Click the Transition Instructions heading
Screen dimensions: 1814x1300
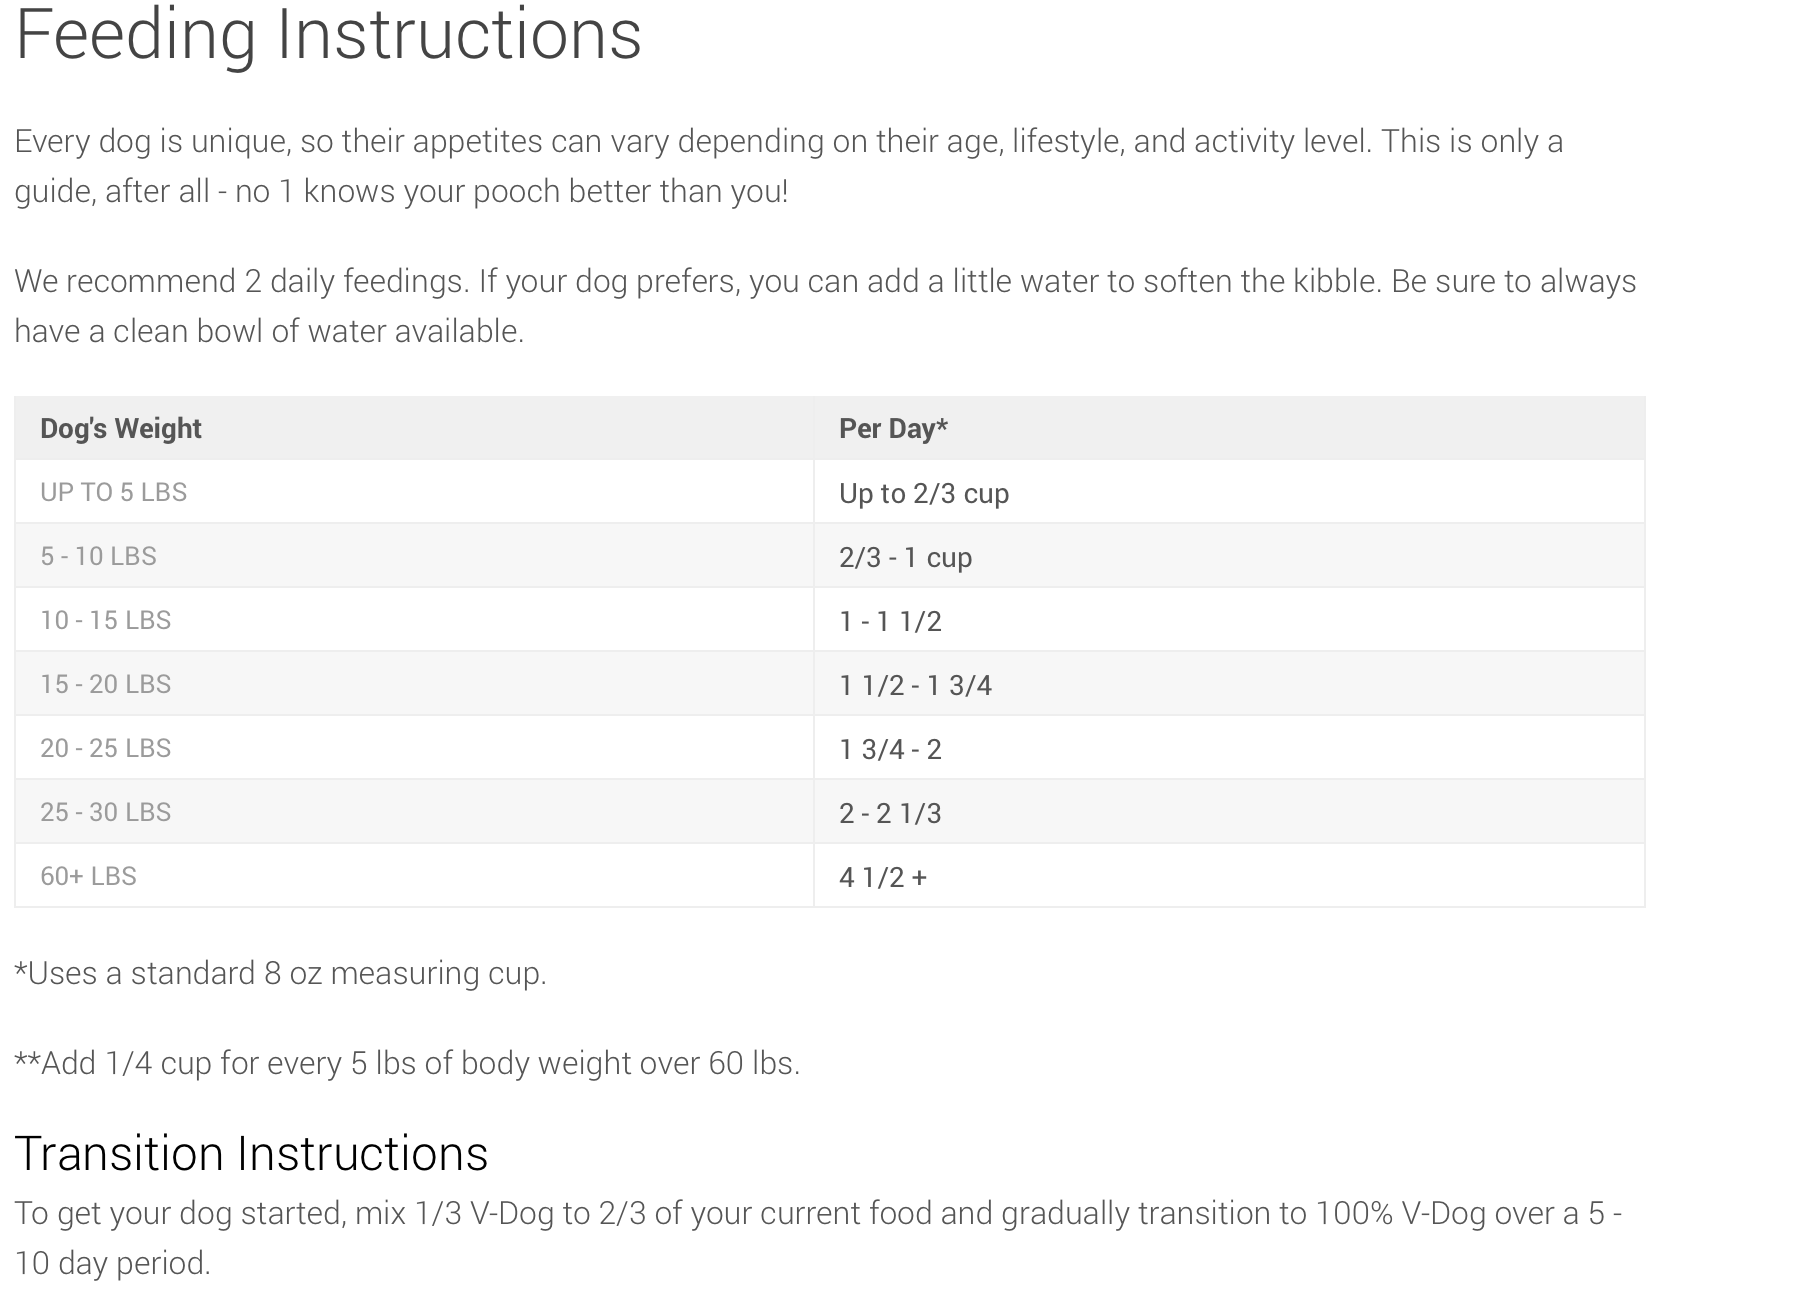coord(251,1153)
